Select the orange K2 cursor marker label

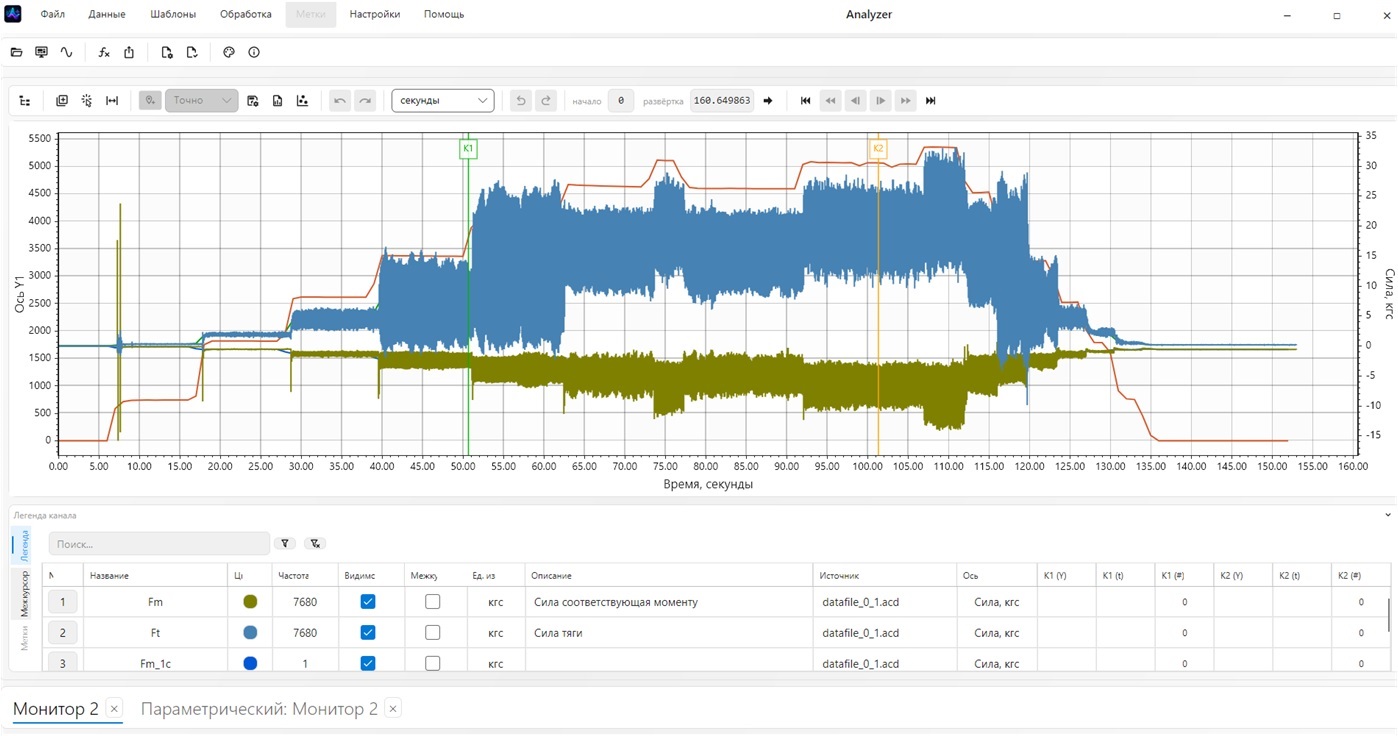click(x=878, y=149)
